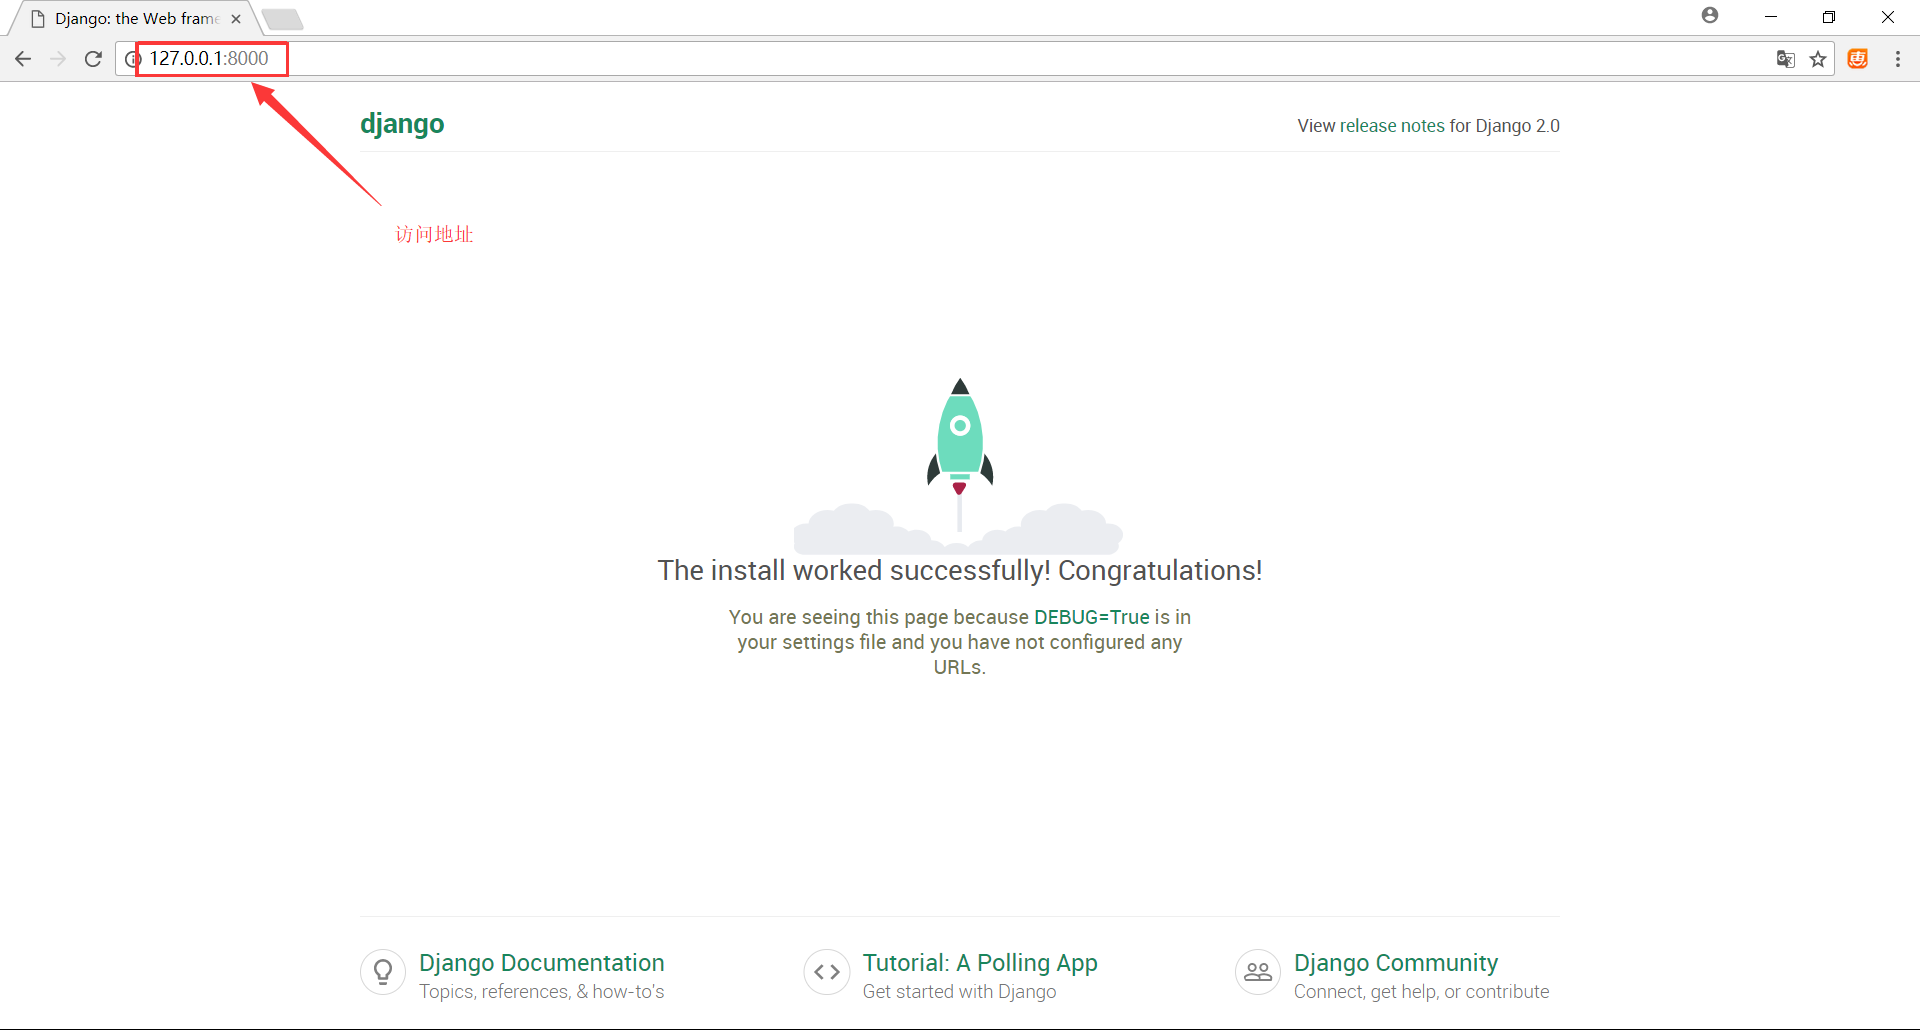This screenshot has width=1920, height=1030.
Task: Click the code brackets tutorial icon
Action: coord(827,972)
